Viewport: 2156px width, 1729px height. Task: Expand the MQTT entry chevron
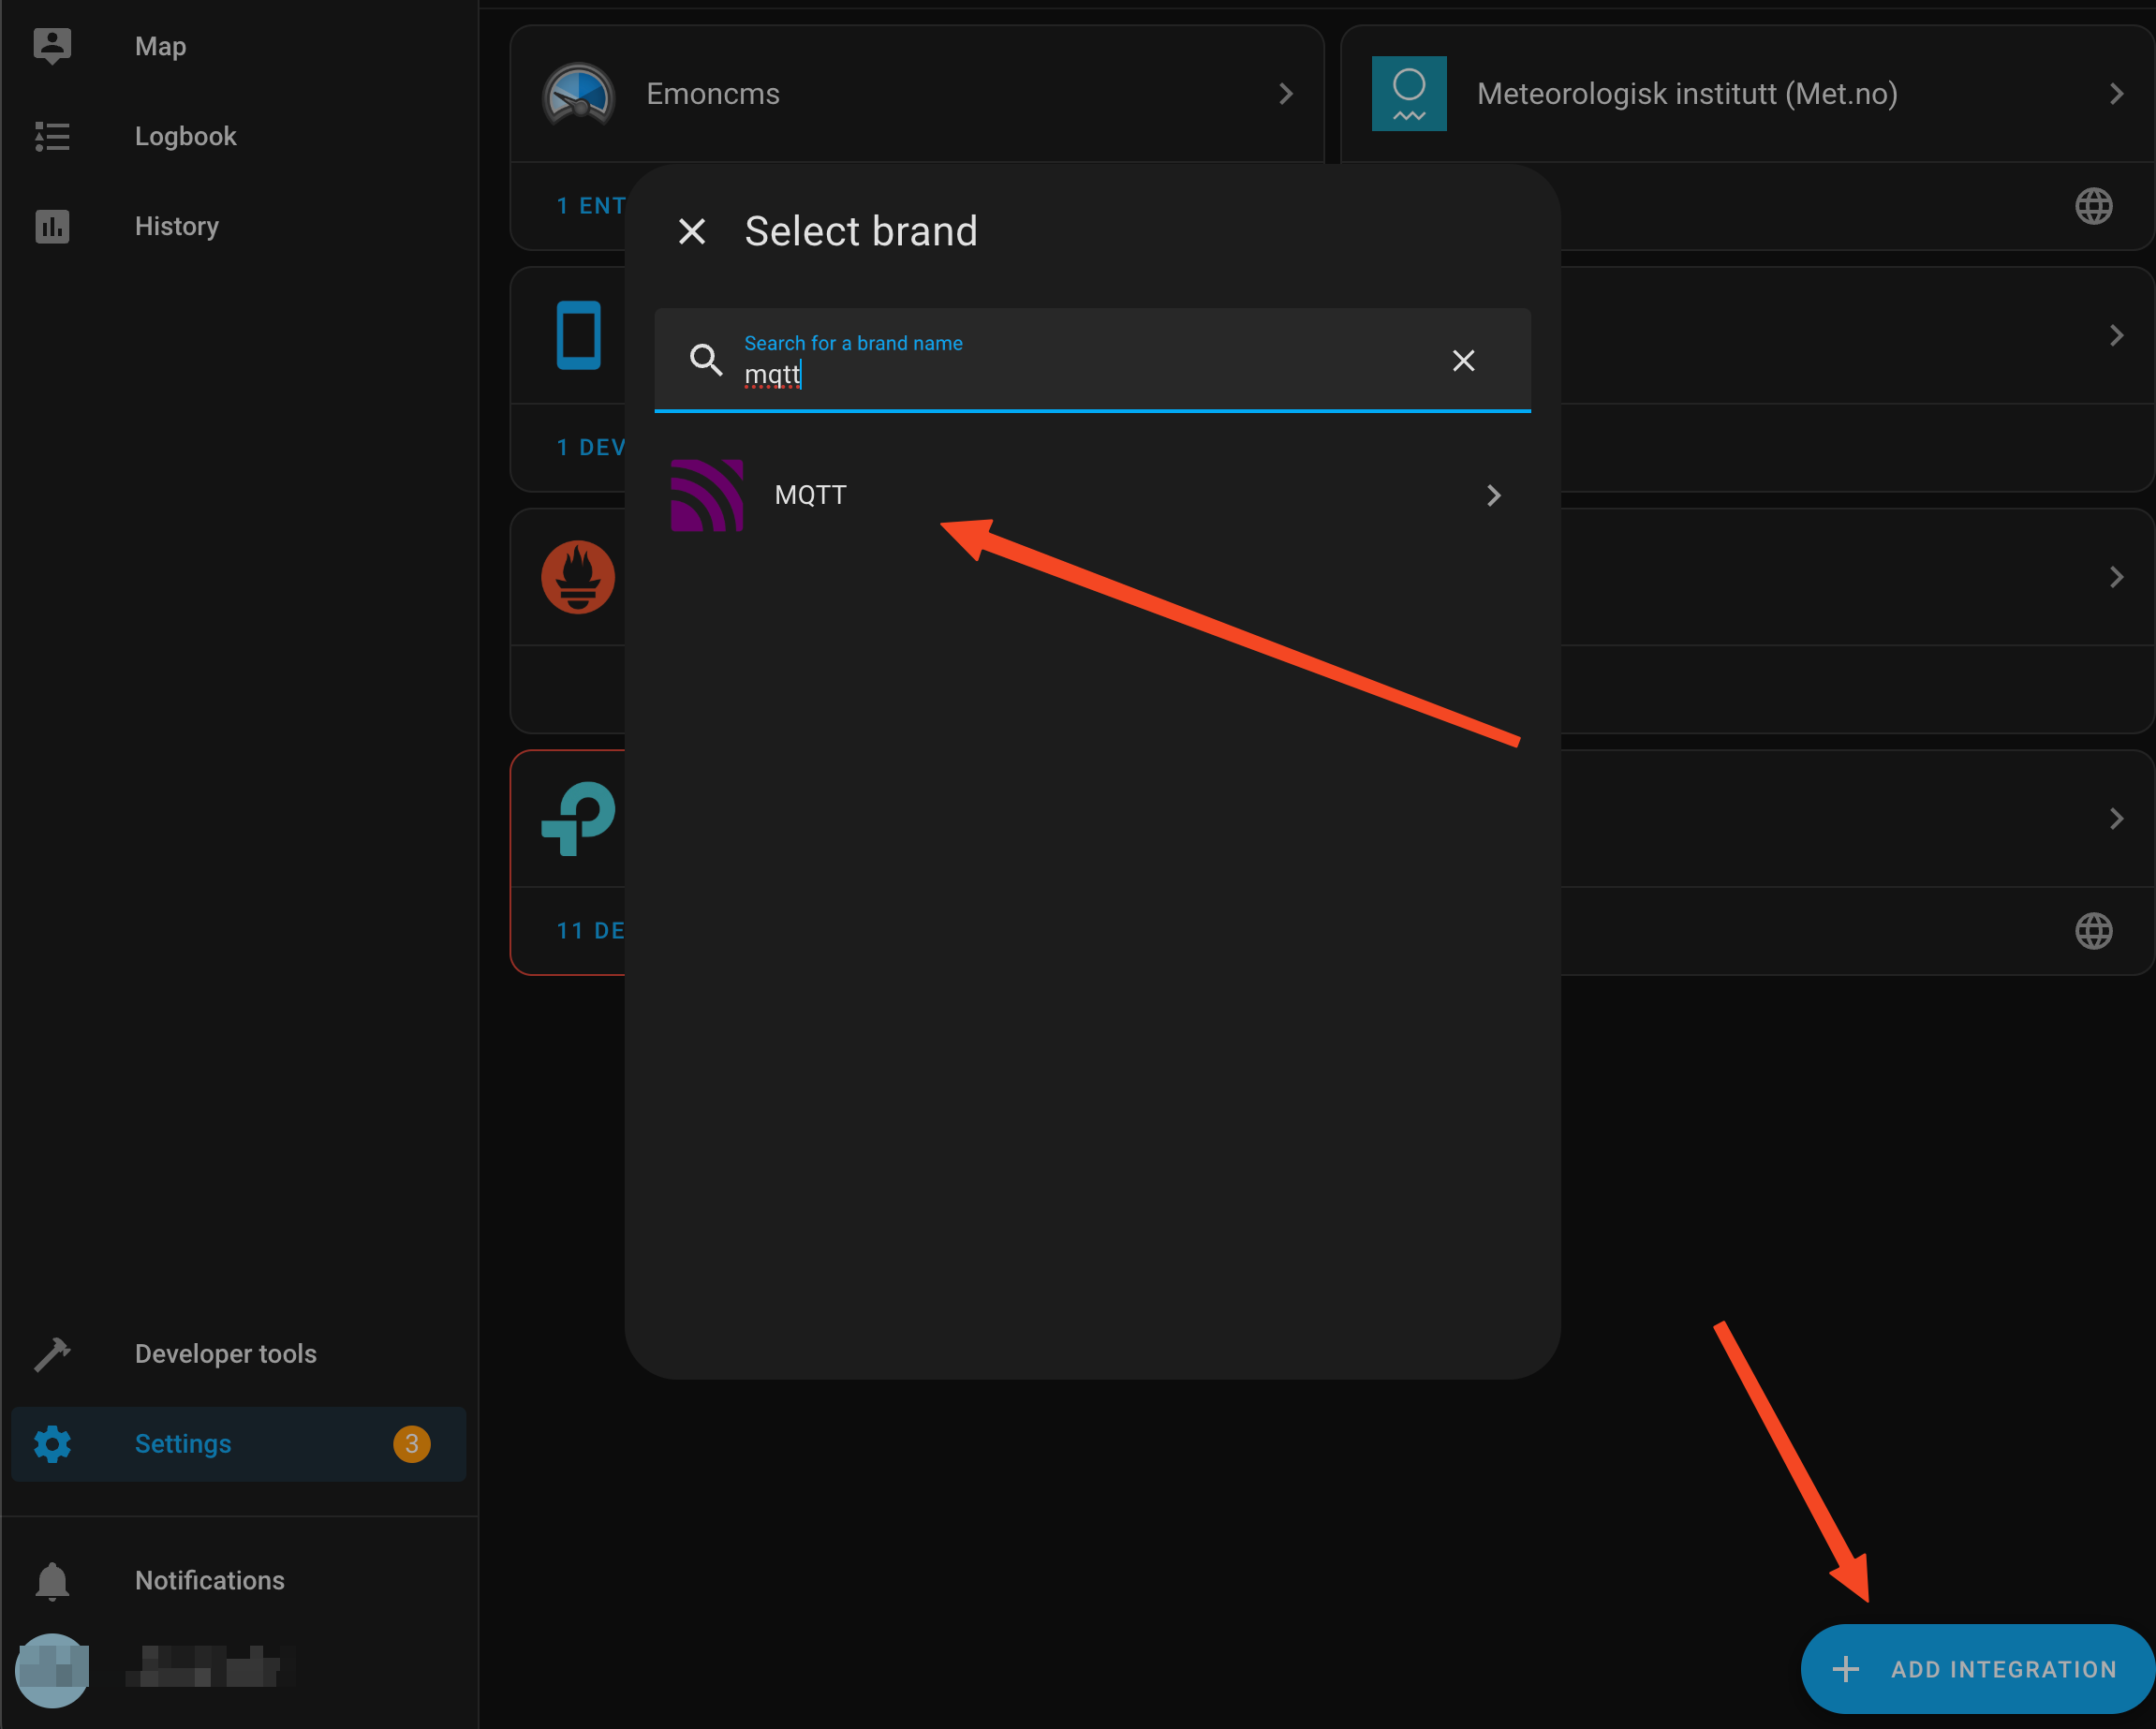click(x=1493, y=495)
